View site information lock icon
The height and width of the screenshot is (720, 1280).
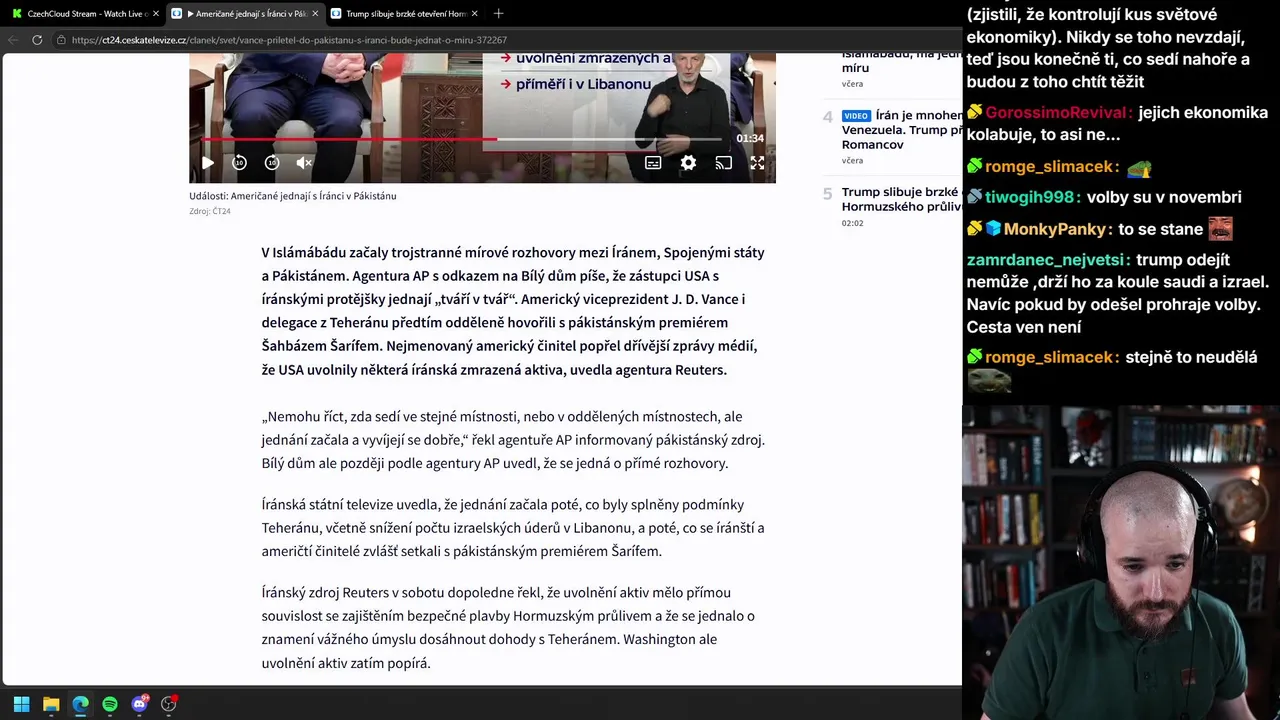(61, 40)
